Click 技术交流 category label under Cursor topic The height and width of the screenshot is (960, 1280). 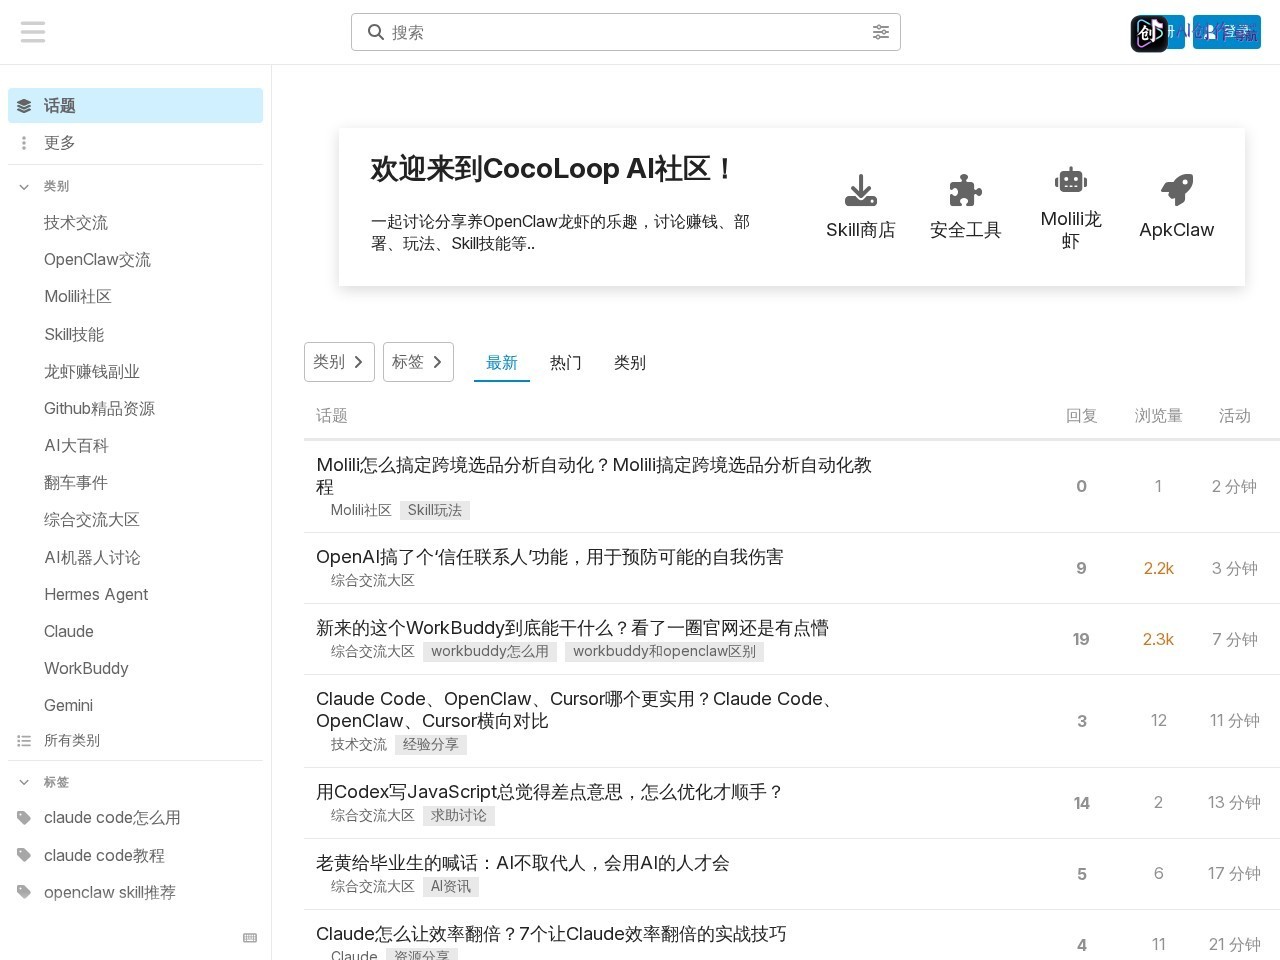coord(359,744)
